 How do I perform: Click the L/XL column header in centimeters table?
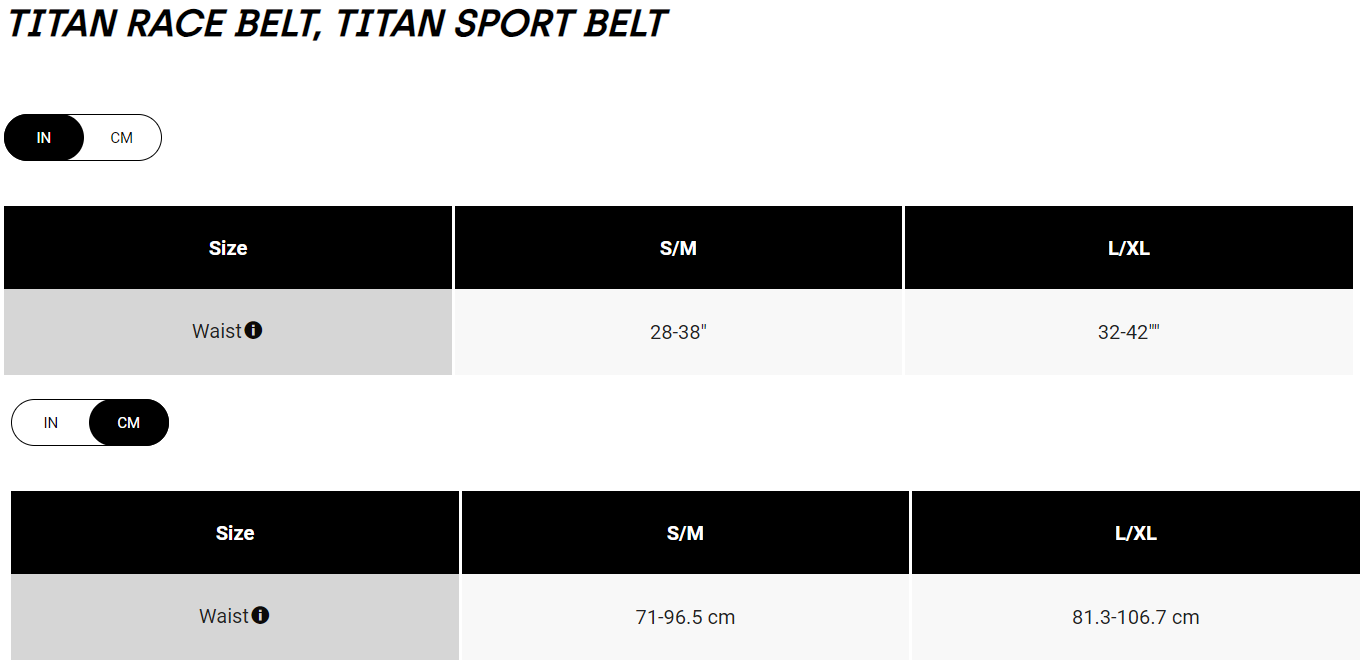(1136, 533)
